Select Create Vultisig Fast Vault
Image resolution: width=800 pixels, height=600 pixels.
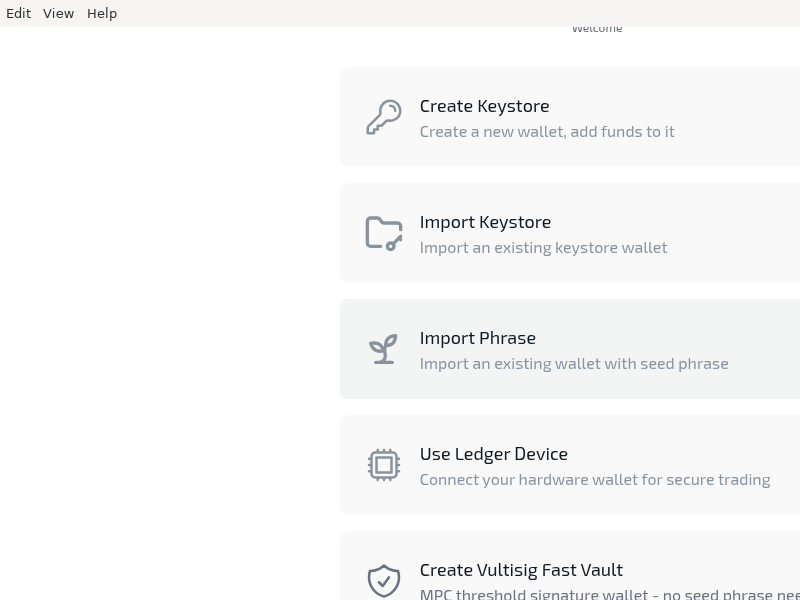point(570,566)
